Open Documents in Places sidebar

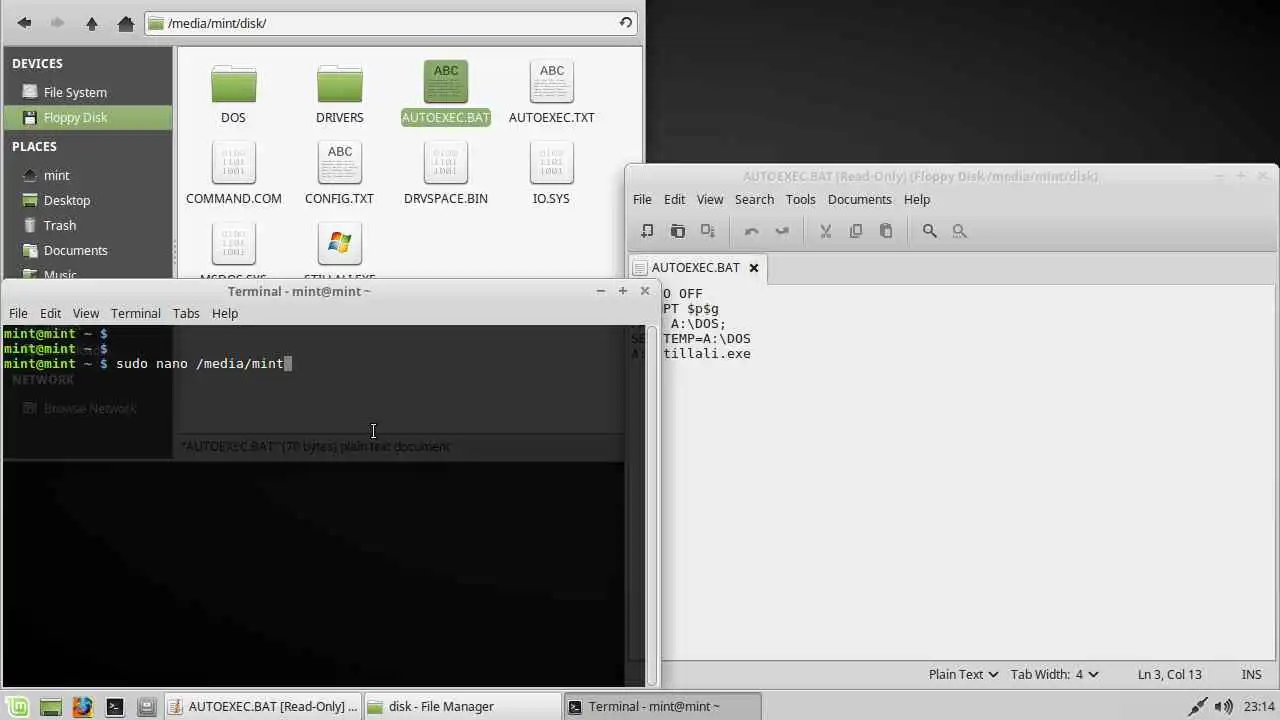86,250
